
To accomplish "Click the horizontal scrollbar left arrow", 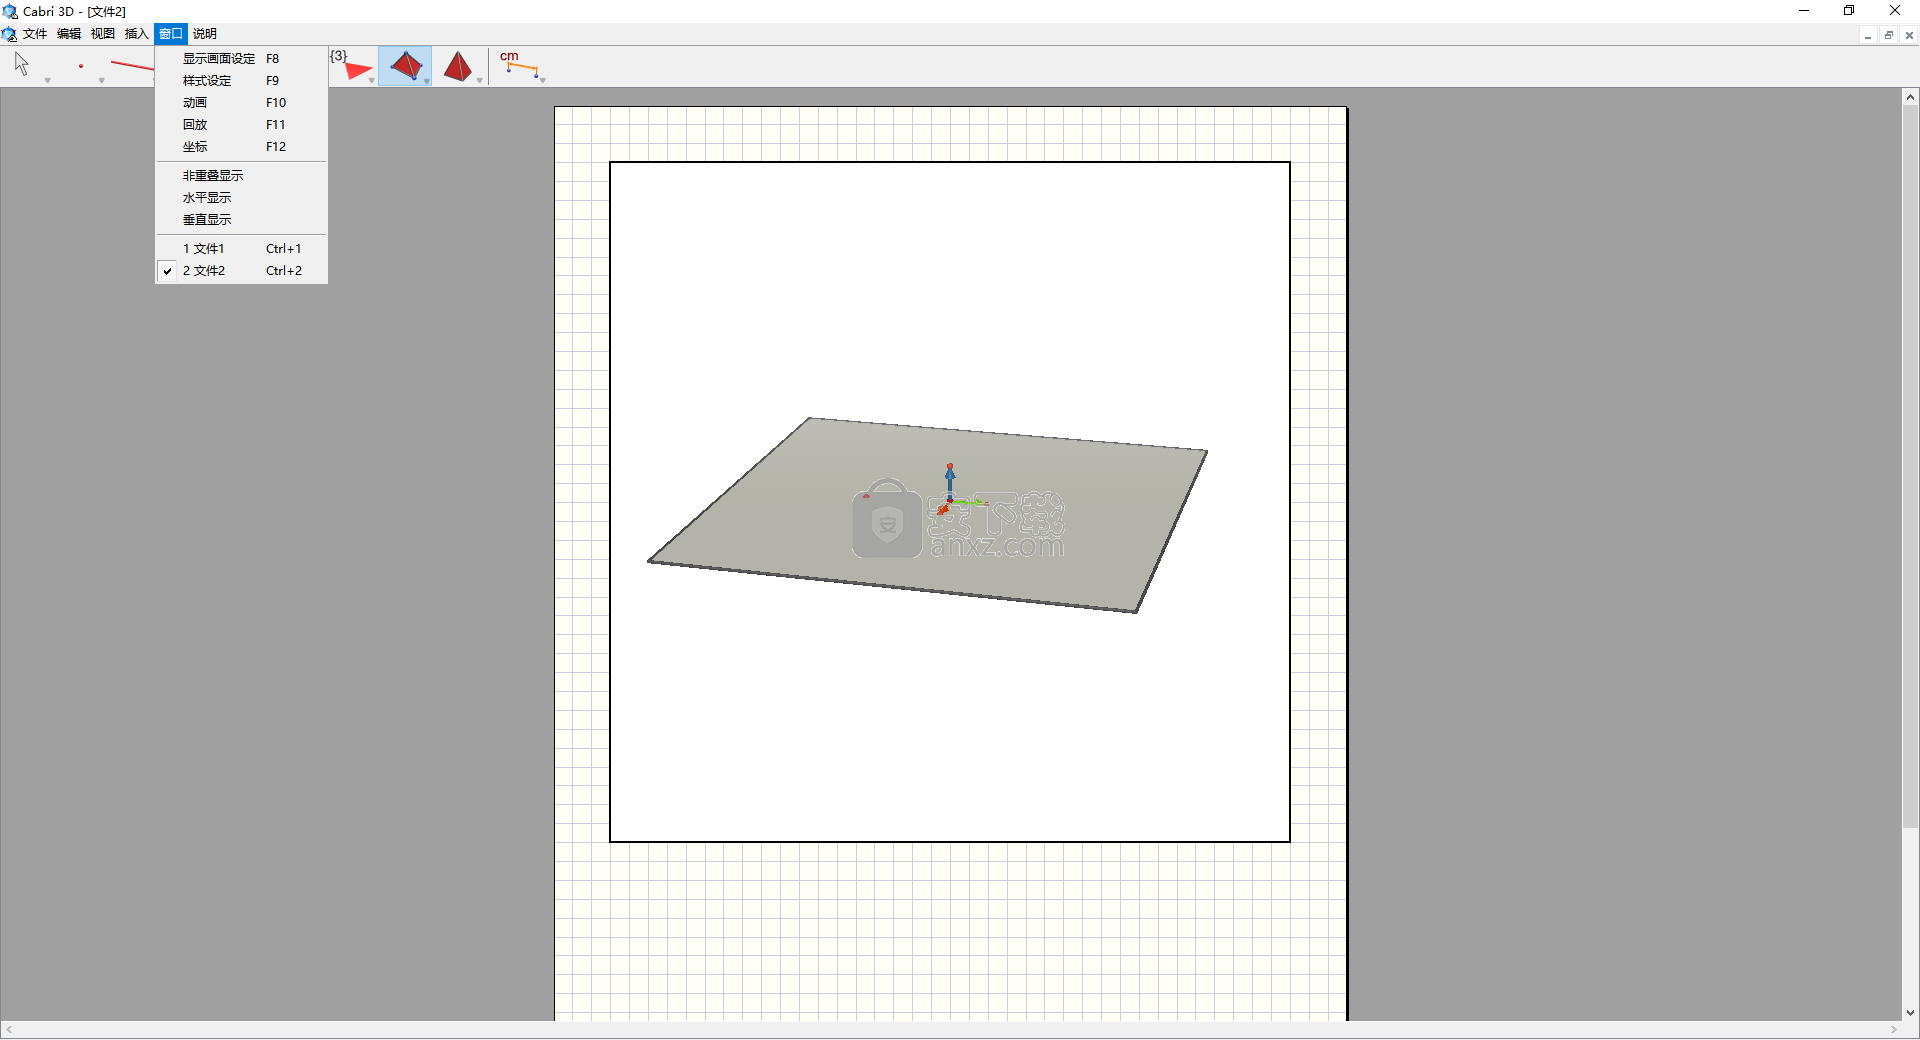I will pyautogui.click(x=9, y=1030).
